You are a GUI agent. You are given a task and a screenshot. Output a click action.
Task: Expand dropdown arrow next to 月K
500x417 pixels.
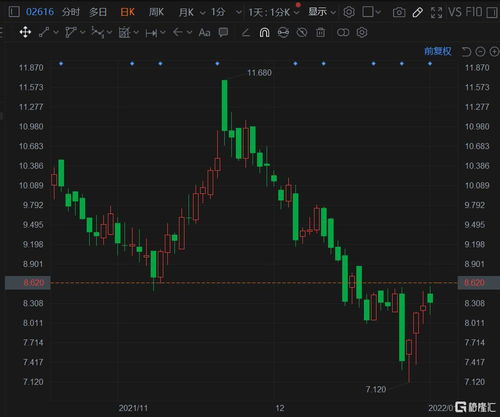coord(203,13)
